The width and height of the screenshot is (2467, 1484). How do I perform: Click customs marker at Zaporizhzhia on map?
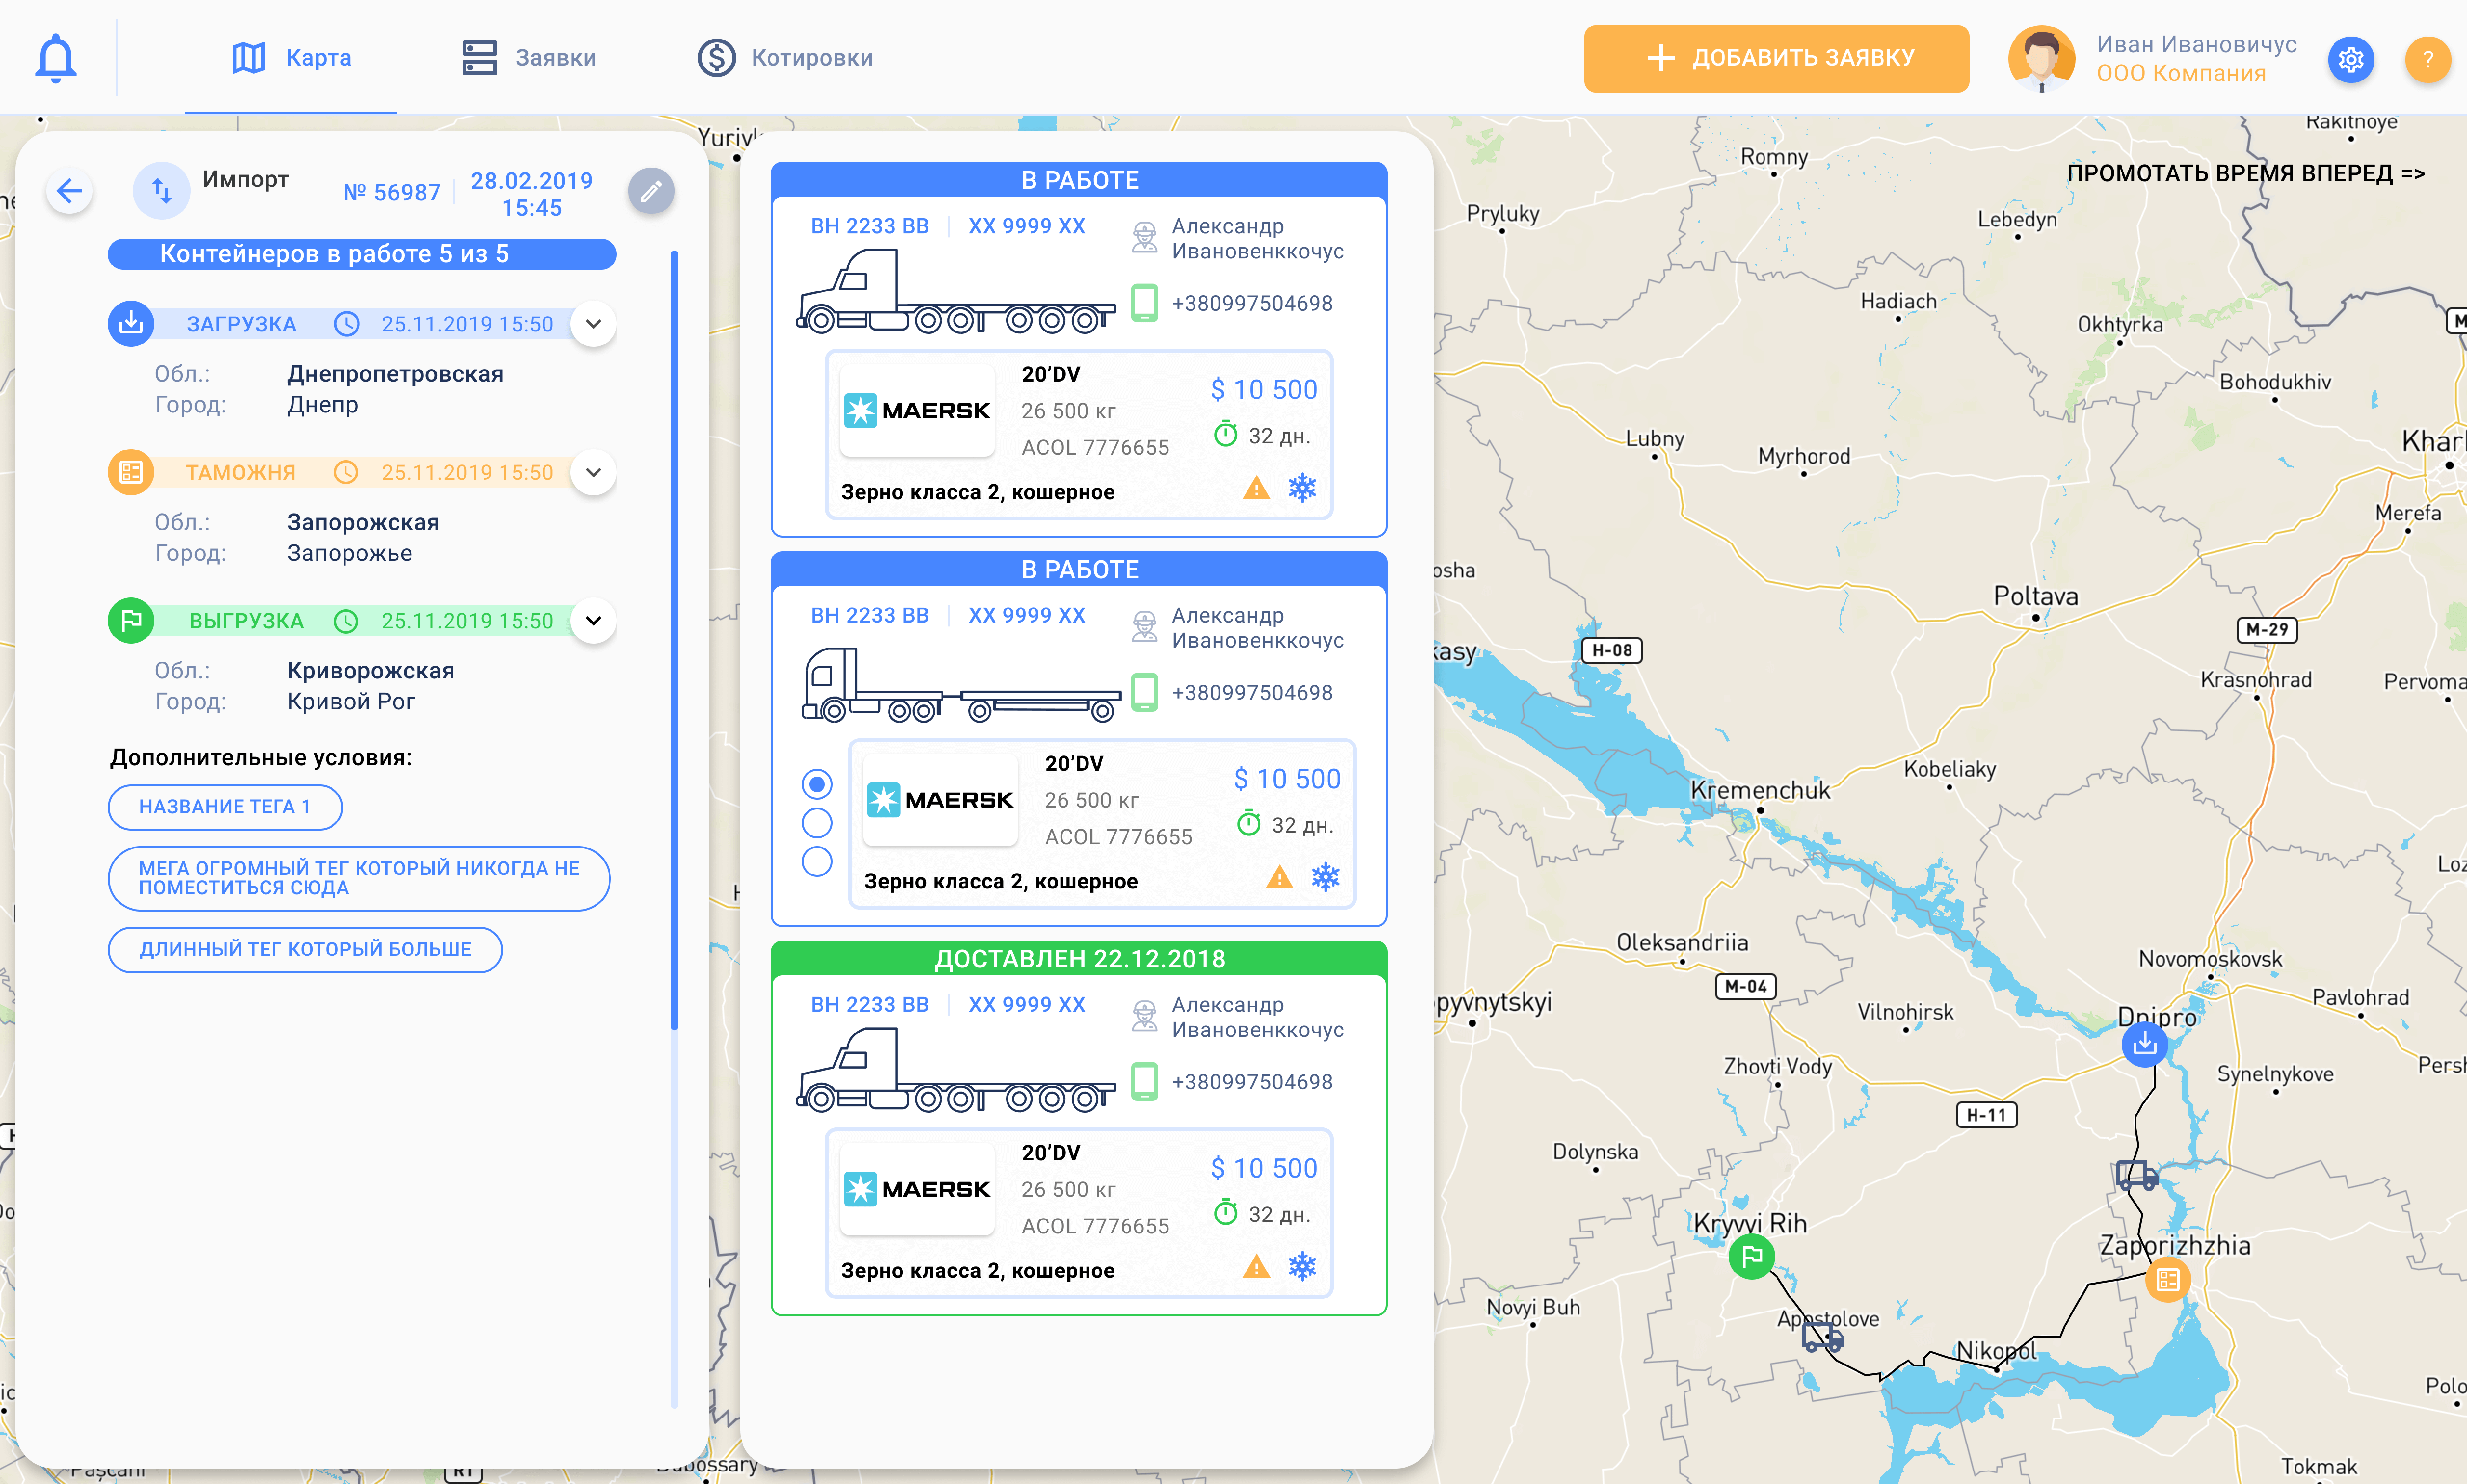[2167, 1279]
